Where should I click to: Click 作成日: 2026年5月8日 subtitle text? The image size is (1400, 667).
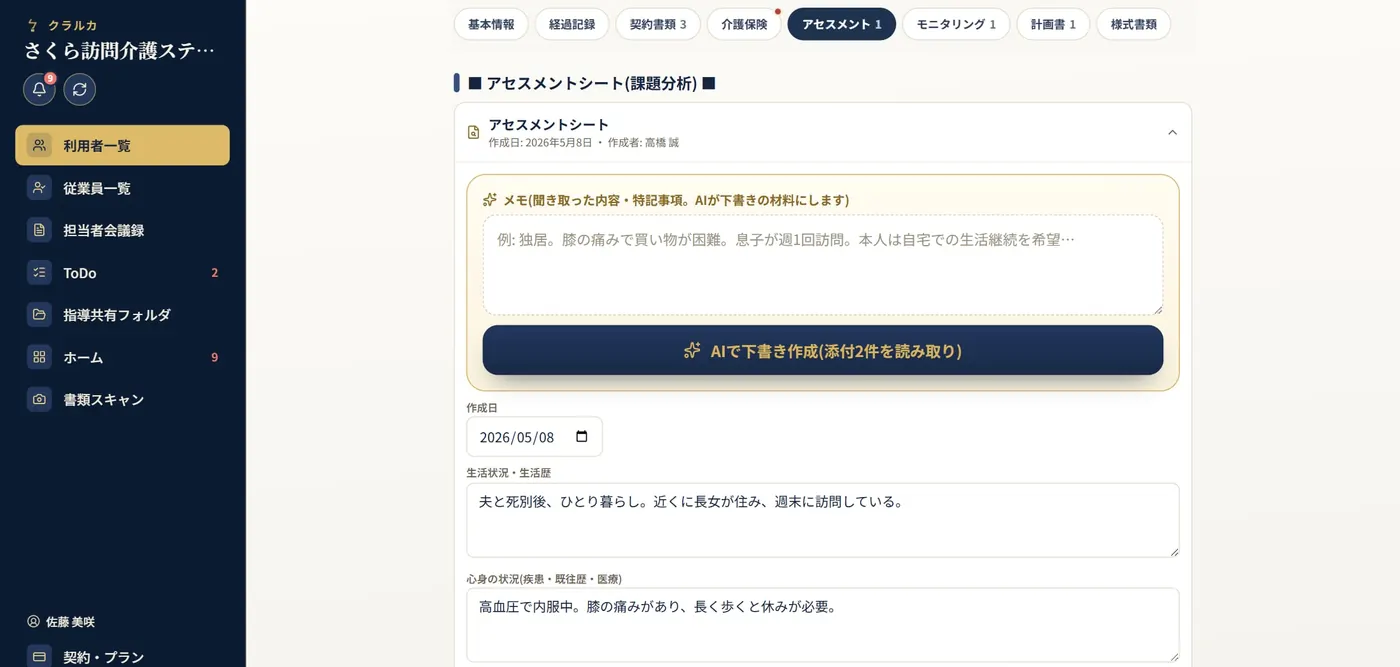[x=541, y=143]
